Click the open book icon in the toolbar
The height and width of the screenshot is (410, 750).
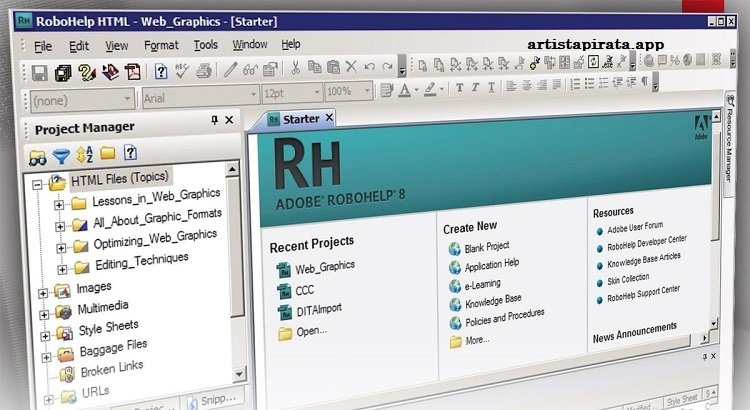click(x=110, y=72)
